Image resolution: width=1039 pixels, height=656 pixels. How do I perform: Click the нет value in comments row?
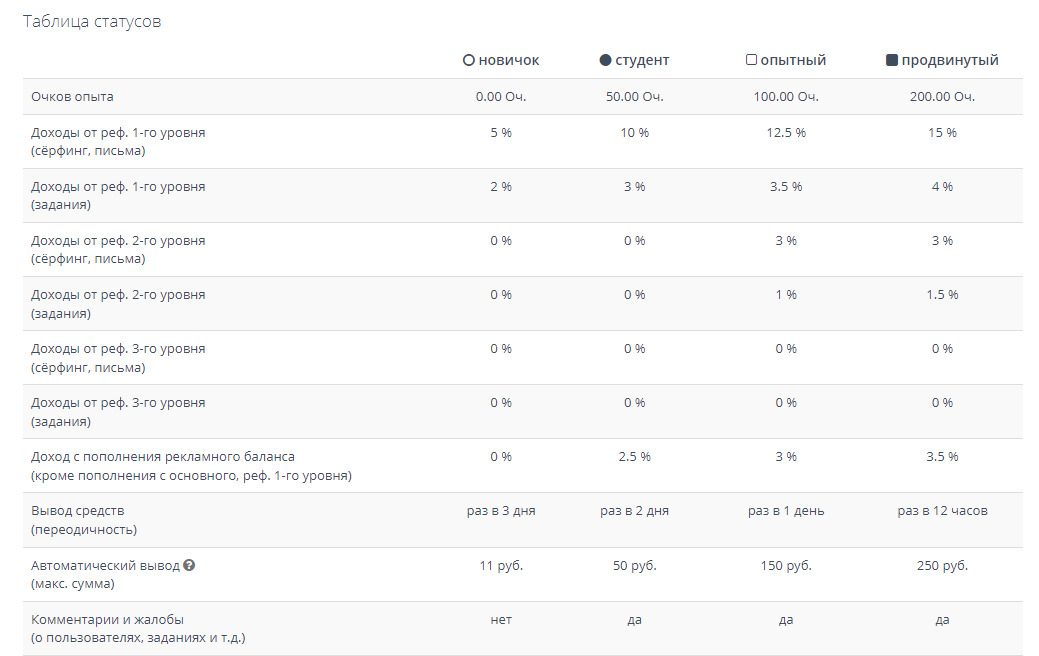click(x=501, y=620)
